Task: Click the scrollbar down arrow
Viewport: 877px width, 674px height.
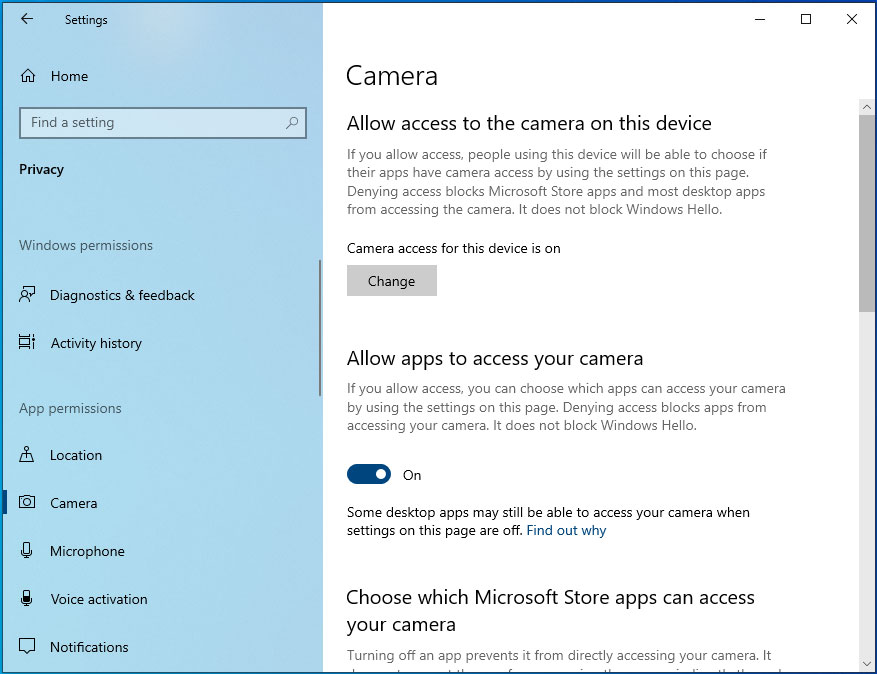Action: [x=867, y=664]
